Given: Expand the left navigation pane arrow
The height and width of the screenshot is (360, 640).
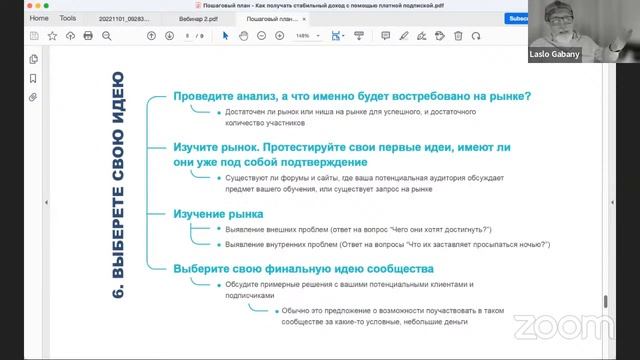Looking at the screenshot, I should click(x=46, y=202).
